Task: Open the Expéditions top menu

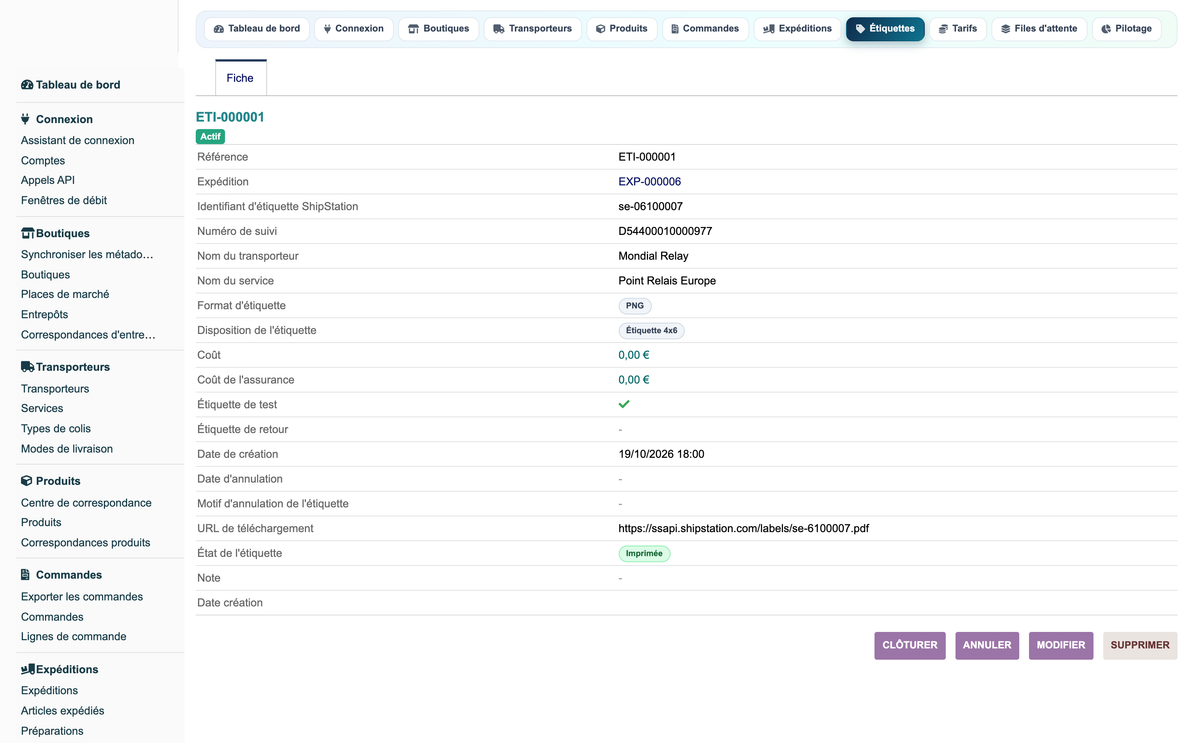Action: (x=798, y=29)
